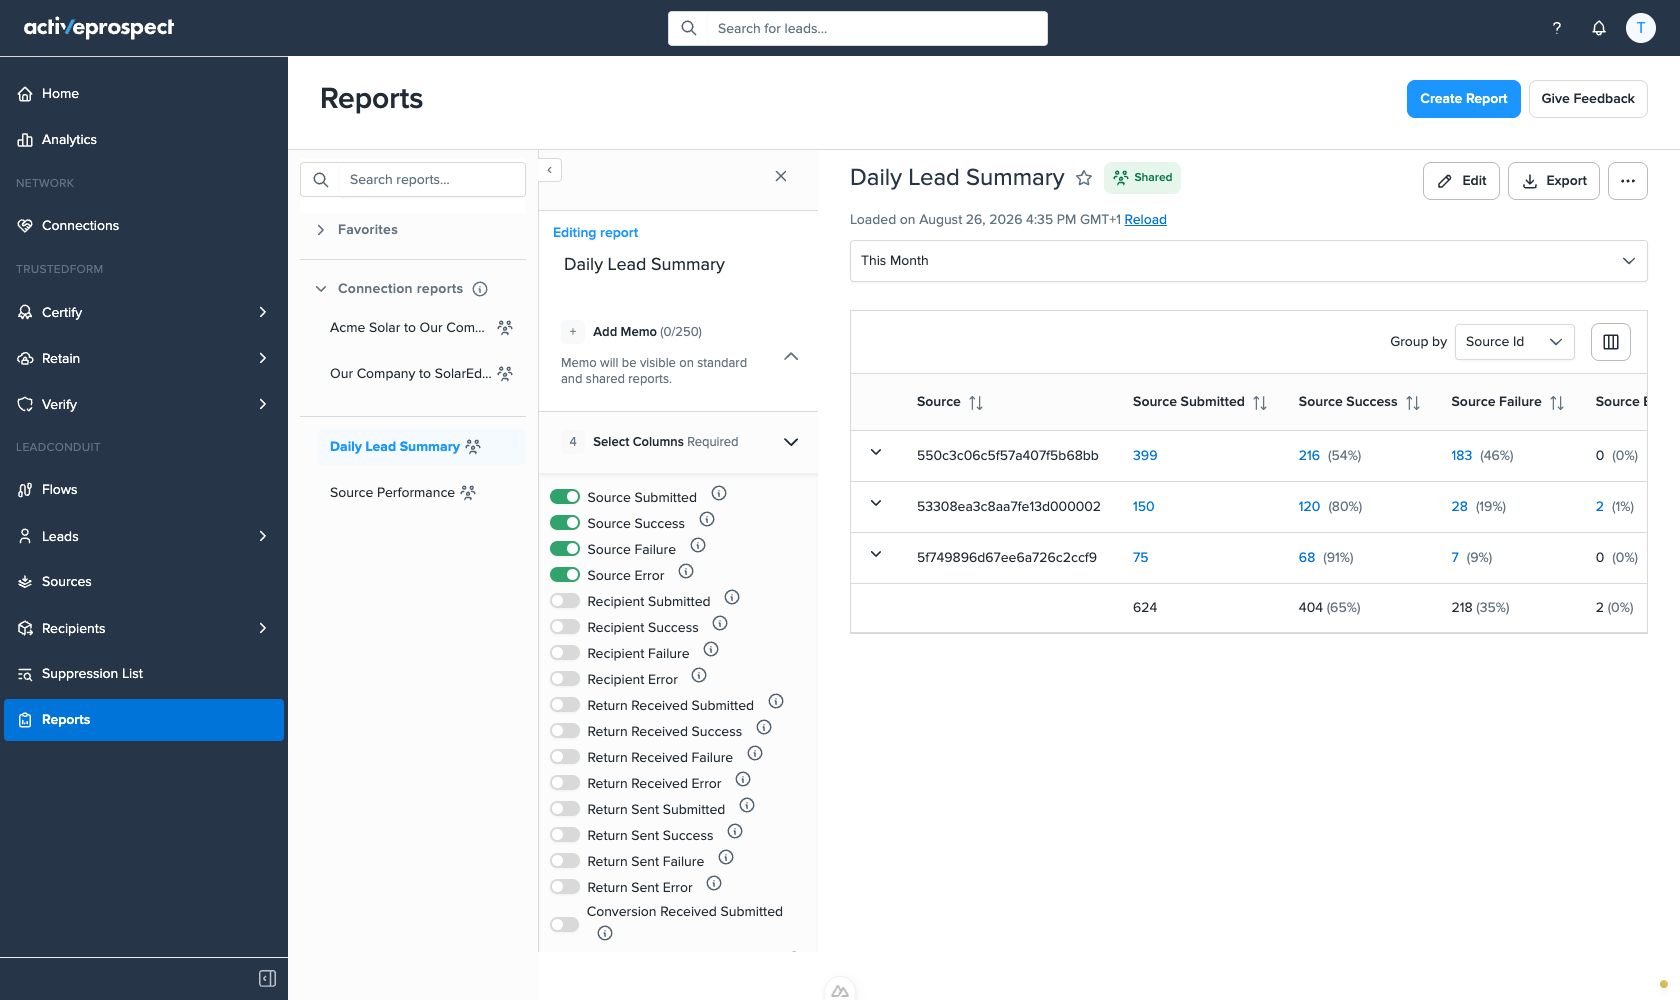Open the Group by Source Id dropdown

pos(1514,342)
